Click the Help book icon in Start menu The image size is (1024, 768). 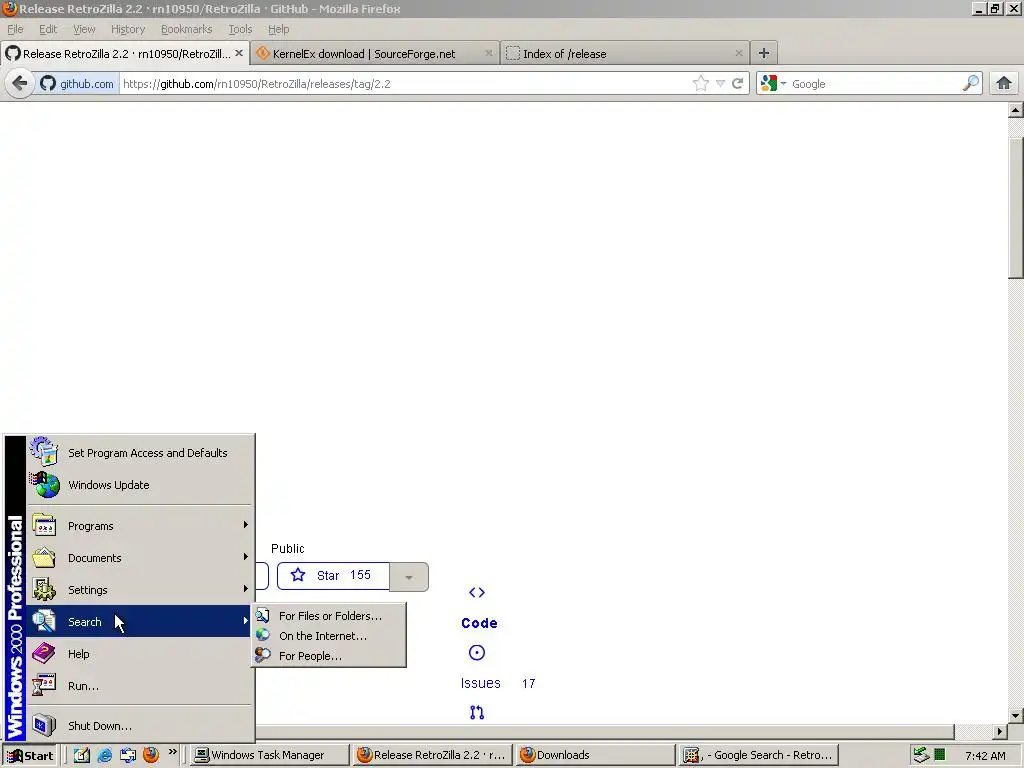(x=44, y=654)
